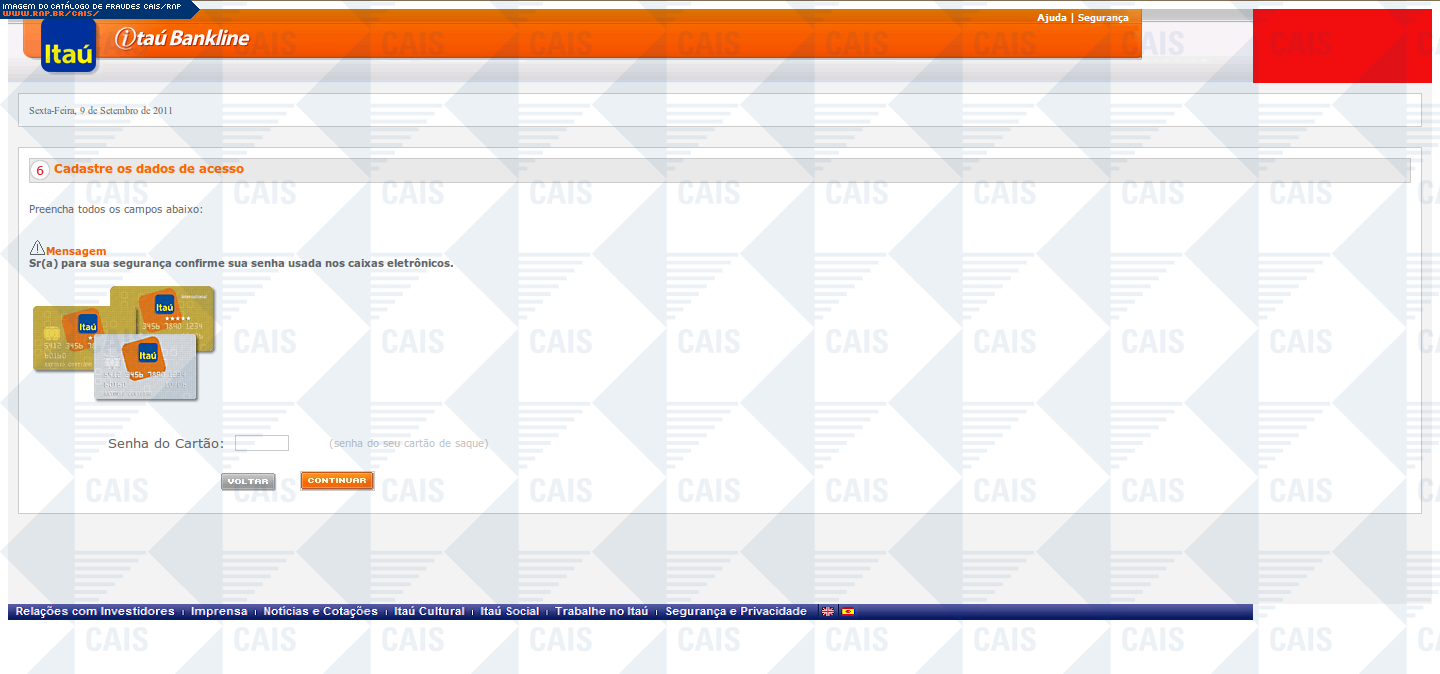1440x674 pixels.
Task: Visit Itaú Cultural from the footer
Action: click(429, 612)
